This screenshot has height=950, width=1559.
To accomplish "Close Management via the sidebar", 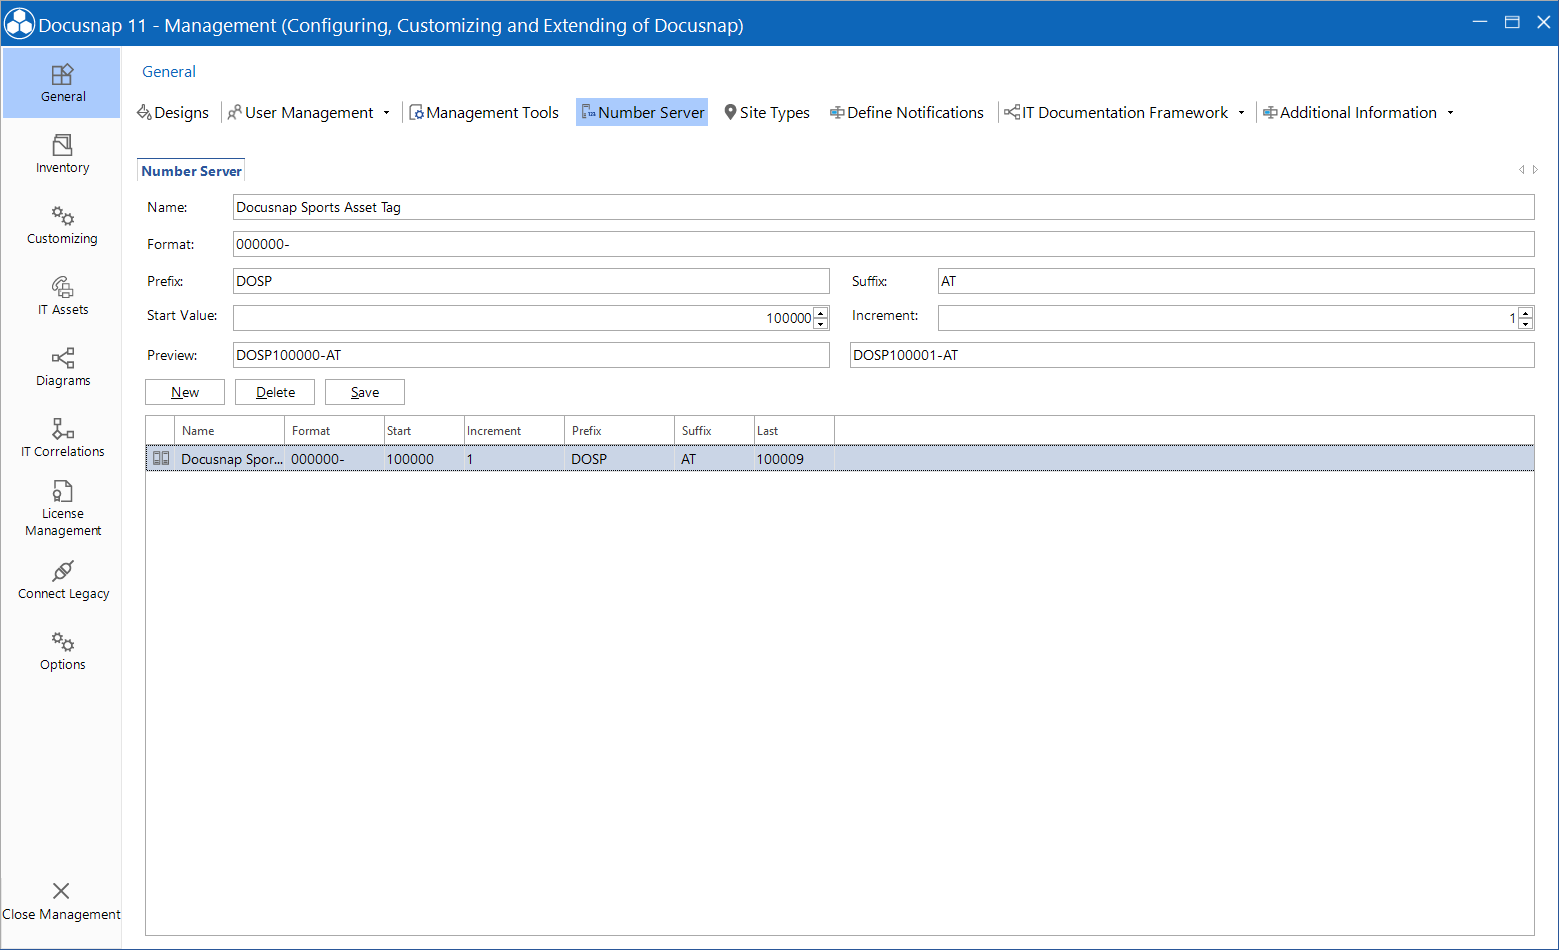I will [62, 899].
